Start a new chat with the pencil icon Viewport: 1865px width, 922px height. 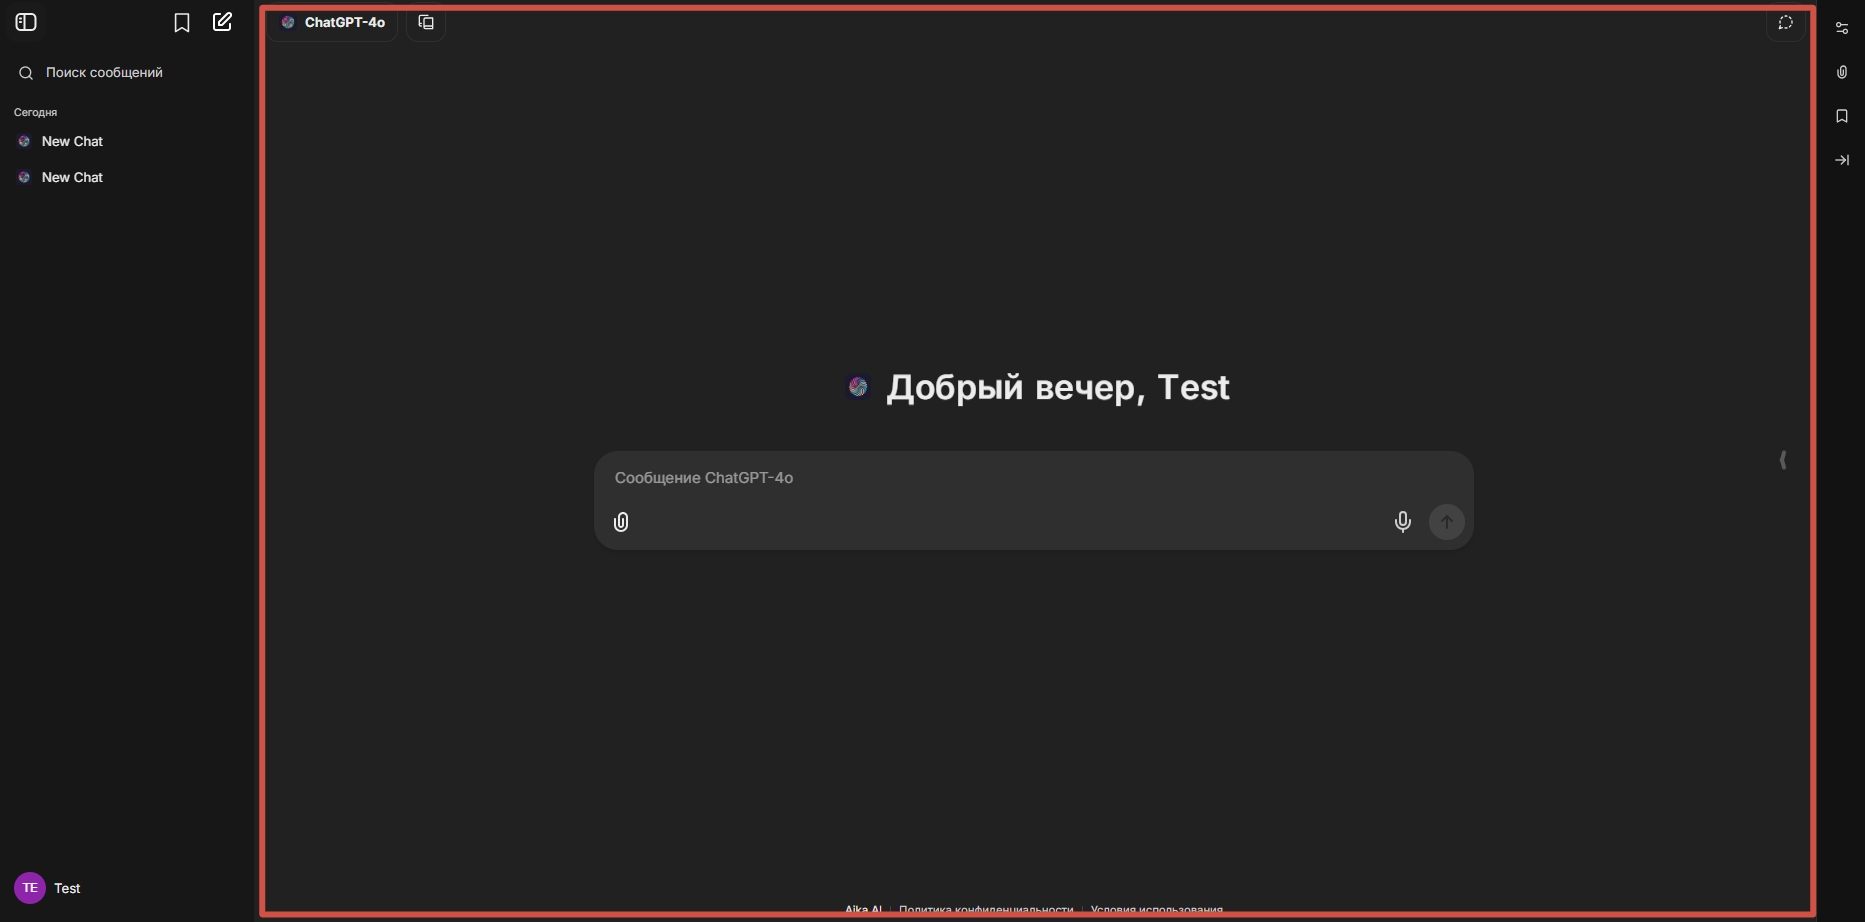click(222, 22)
